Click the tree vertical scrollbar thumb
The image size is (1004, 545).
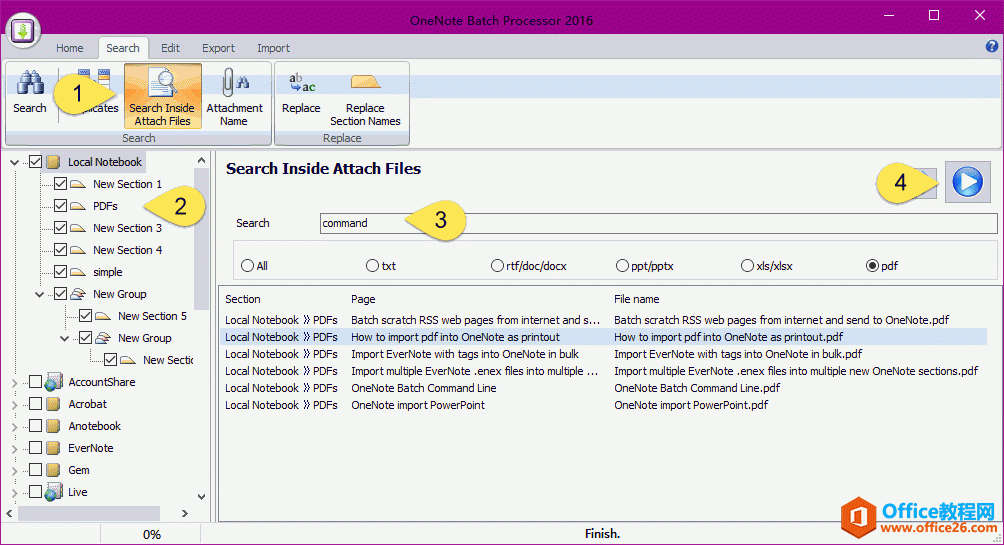(x=201, y=240)
